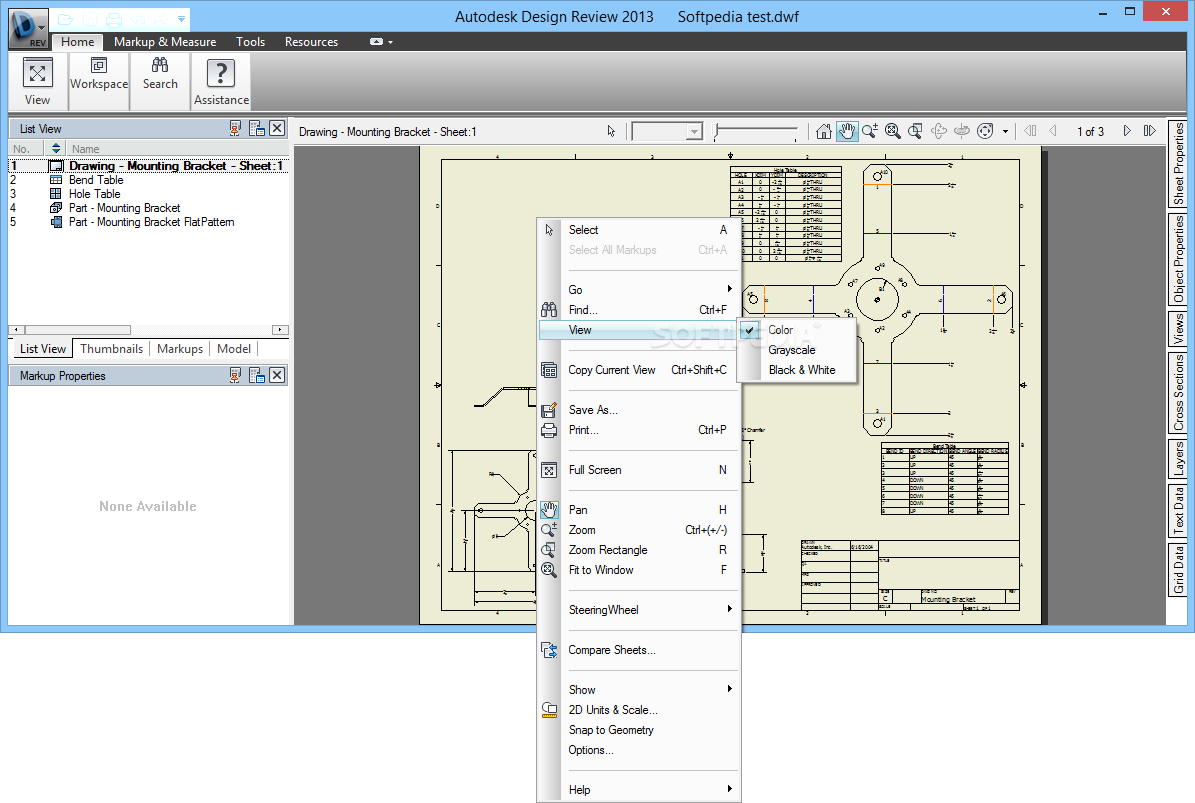Viewport: 1195px width, 803px height.
Task: Switch to the Markups tab
Action: (x=180, y=349)
